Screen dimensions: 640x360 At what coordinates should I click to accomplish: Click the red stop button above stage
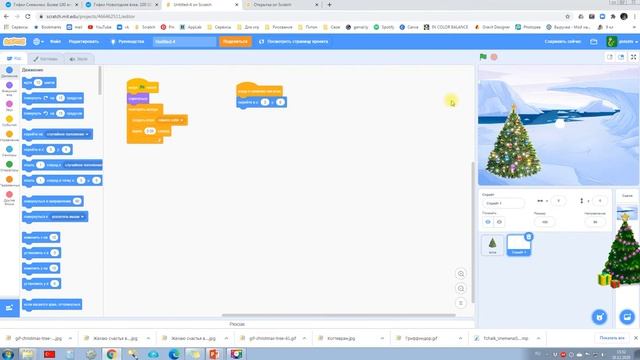pos(494,57)
